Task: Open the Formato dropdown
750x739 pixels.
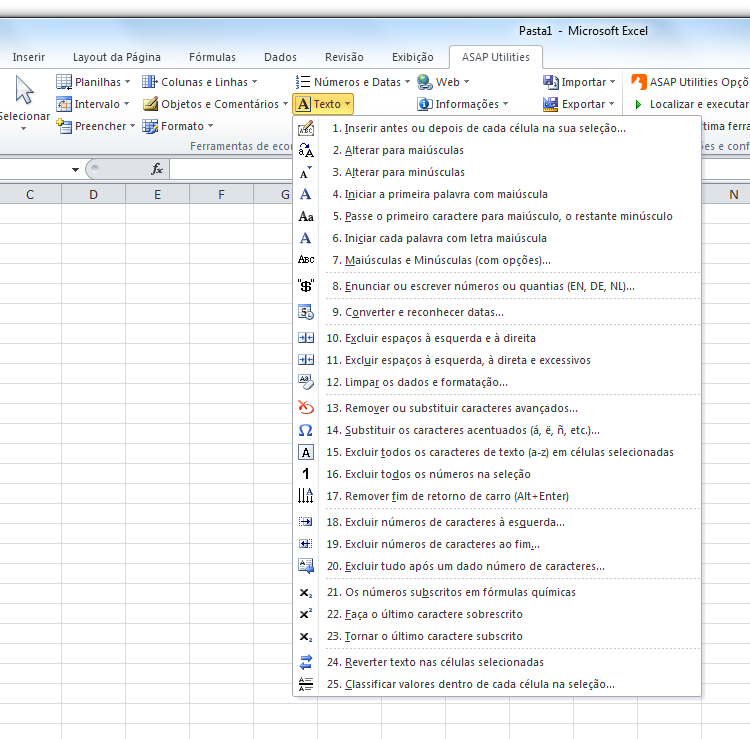Action: click(177, 126)
